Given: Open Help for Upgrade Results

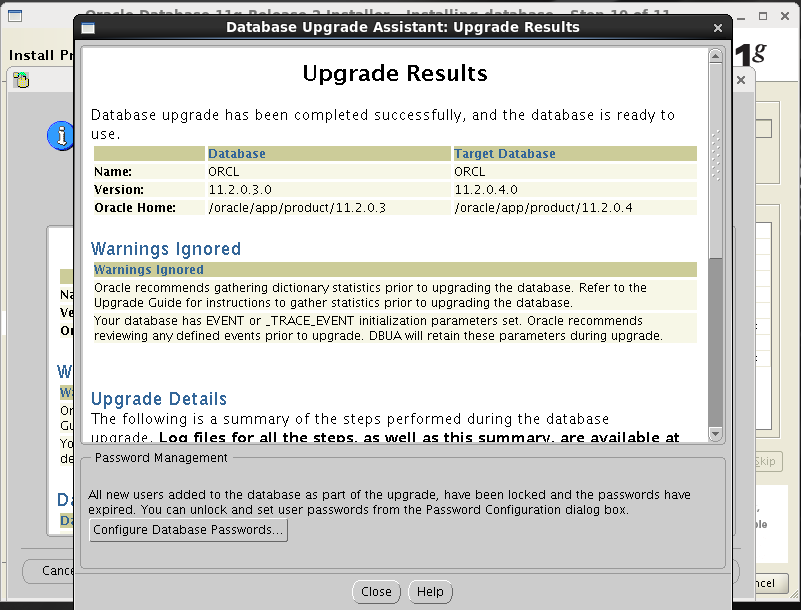Looking at the screenshot, I should pyautogui.click(x=430, y=592).
